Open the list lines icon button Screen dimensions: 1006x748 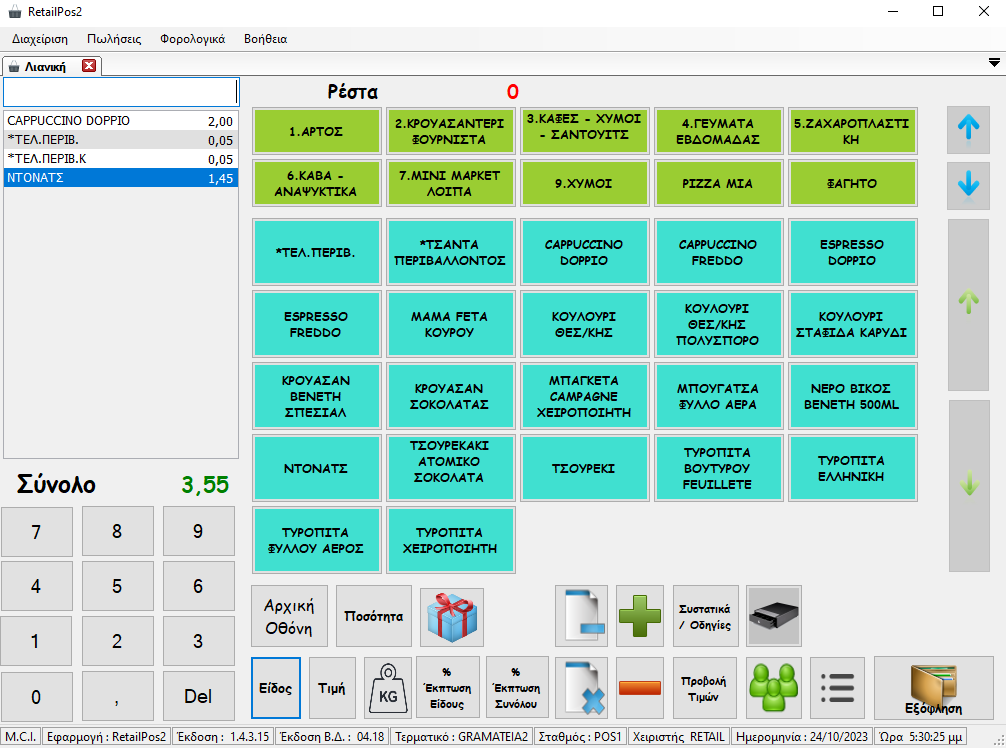click(837, 688)
